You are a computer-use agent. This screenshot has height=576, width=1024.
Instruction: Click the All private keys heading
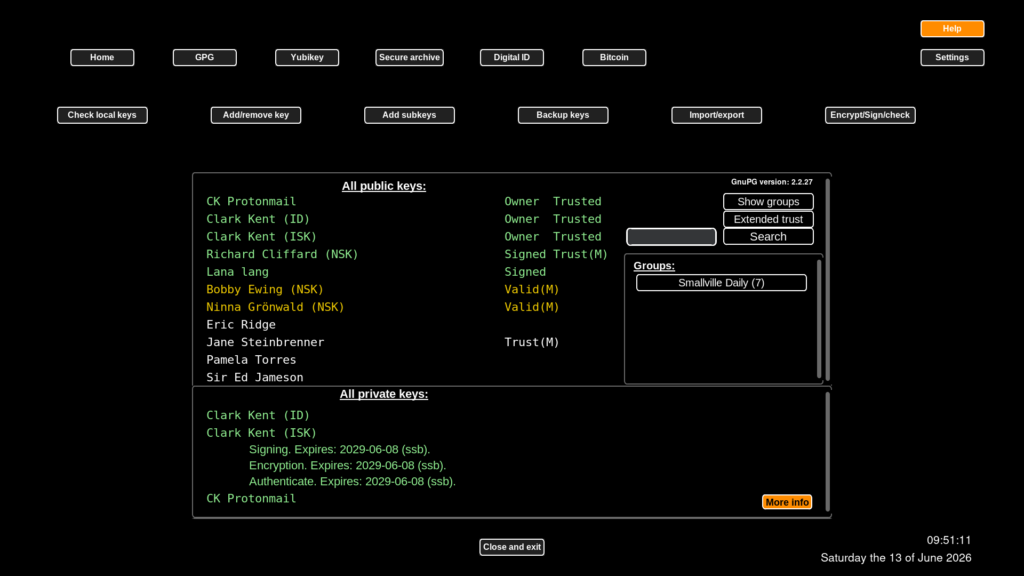[384, 394]
